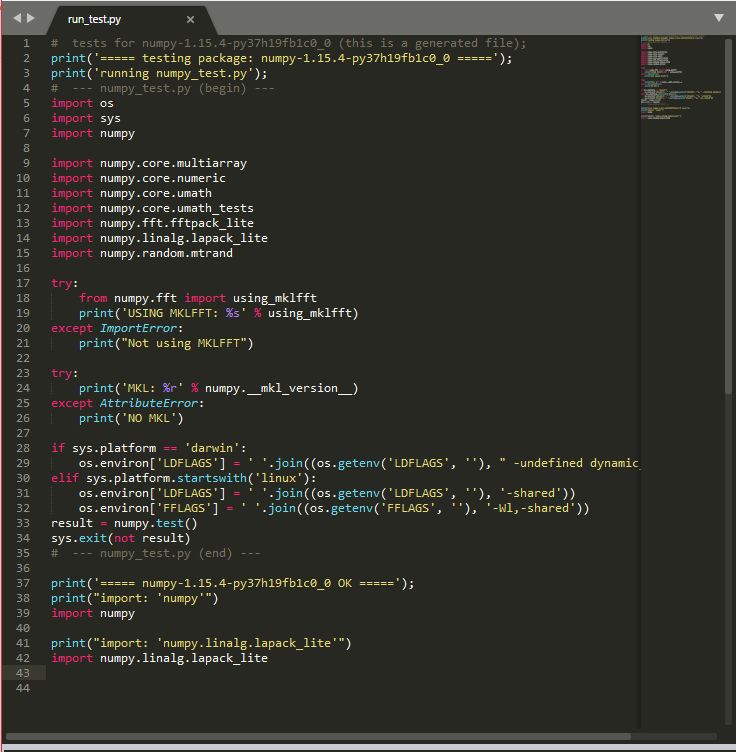736x752 pixels.
Task: Click 'numpy.core.umath_tests' on line 12
Action: pos(176,208)
